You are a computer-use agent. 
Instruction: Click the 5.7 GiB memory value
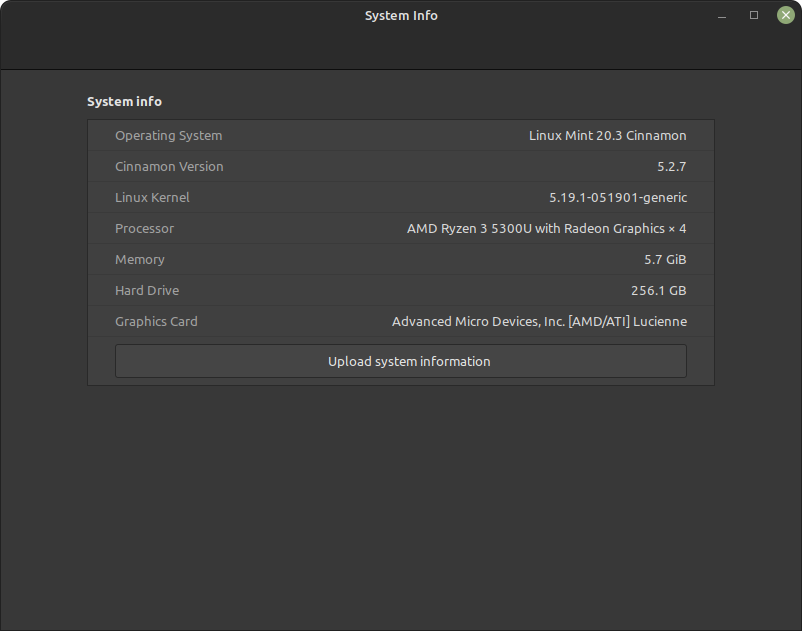pyautogui.click(x=665, y=259)
